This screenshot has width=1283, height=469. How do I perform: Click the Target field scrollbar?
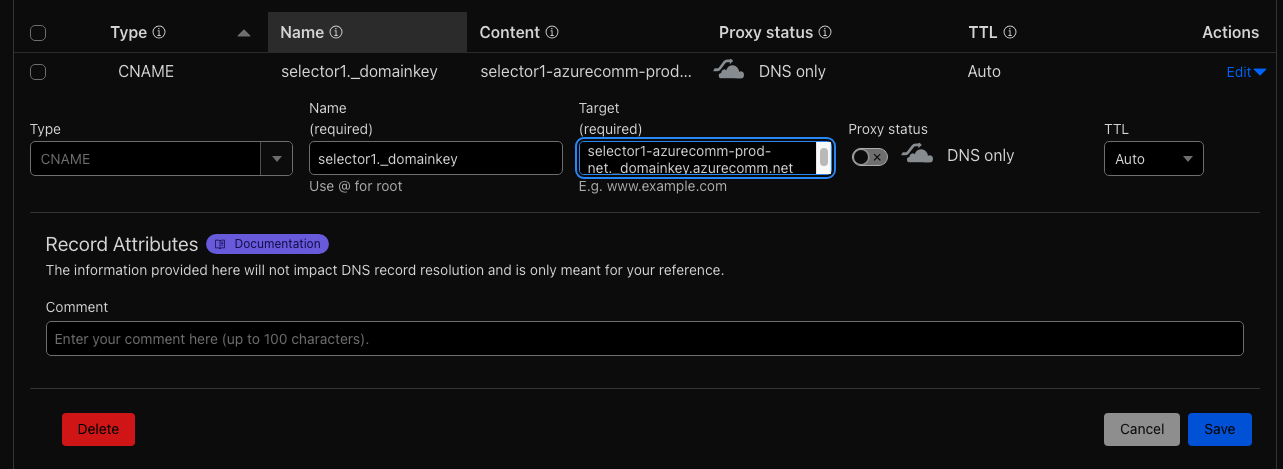tap(824, 156)
